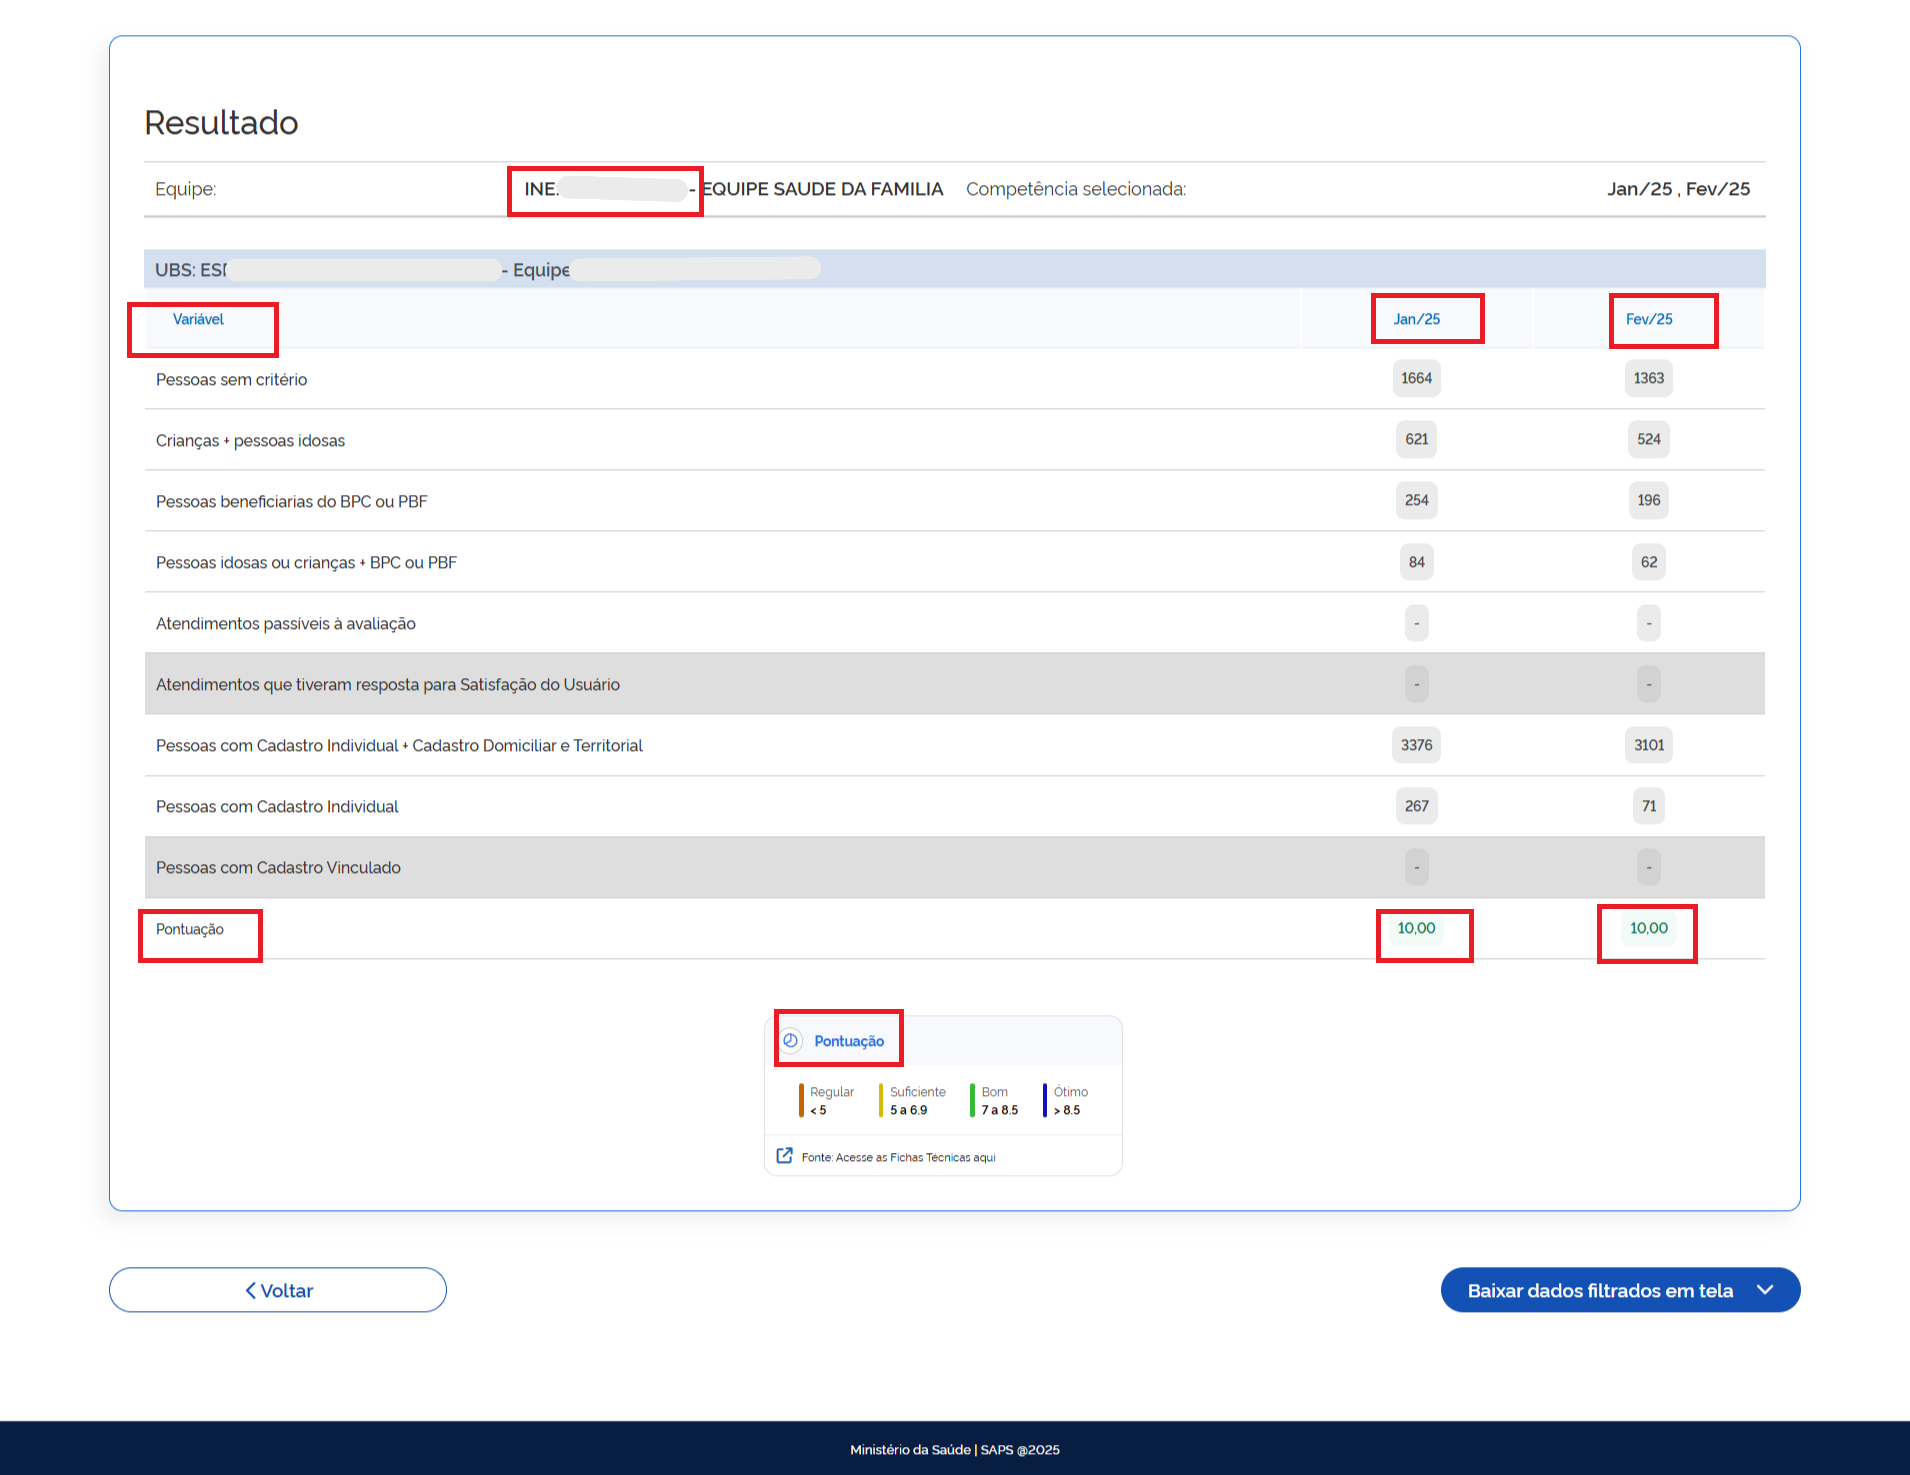Click the left chevron icon in Voltar
Screen dimensions: 1910x1475
point(251,1290)
